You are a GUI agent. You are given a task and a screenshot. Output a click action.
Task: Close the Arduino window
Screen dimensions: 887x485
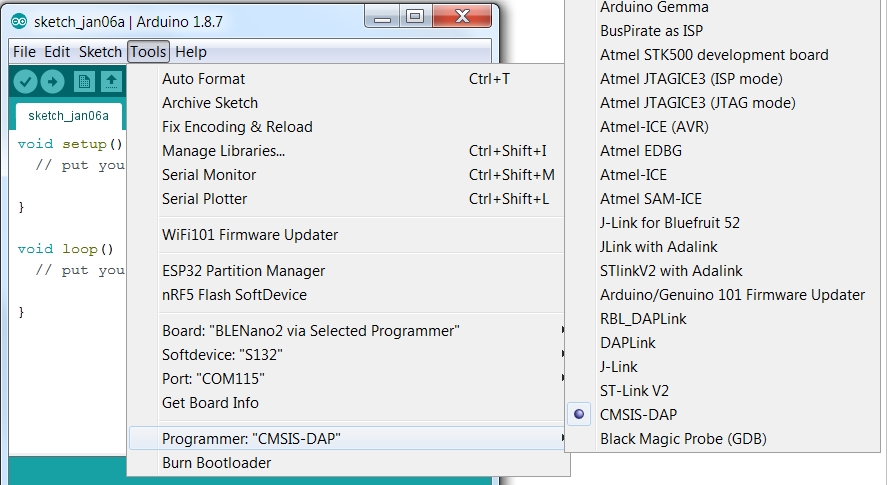[462, 17]
